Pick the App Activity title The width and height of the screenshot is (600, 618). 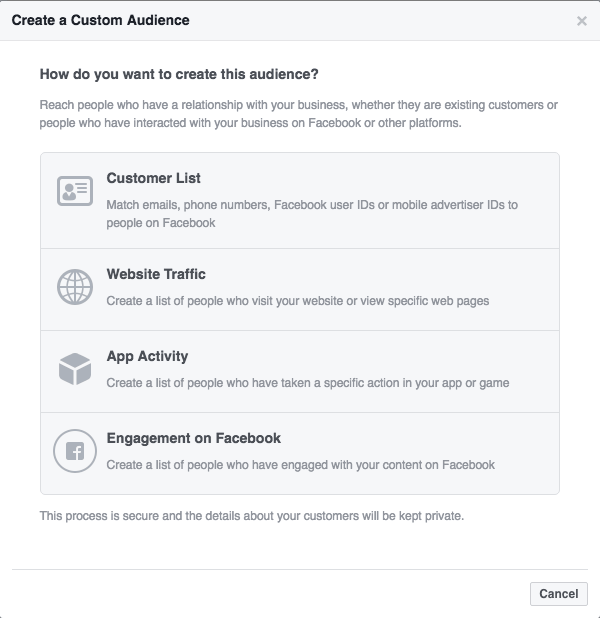click(147, 356)
